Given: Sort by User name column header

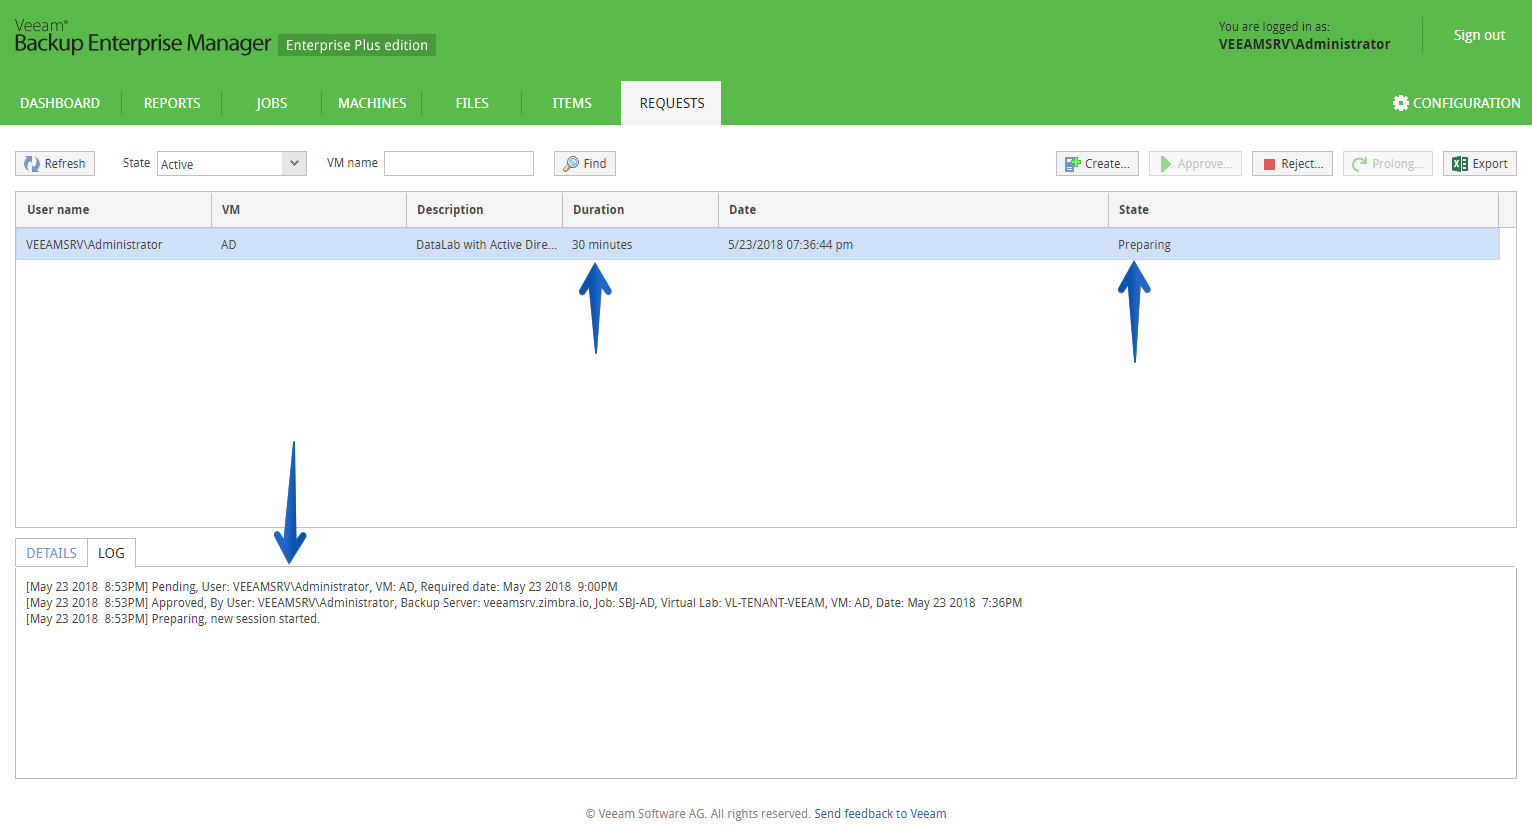Looking at the screenshot, I should pyautogui.click(x=113, y=210).
